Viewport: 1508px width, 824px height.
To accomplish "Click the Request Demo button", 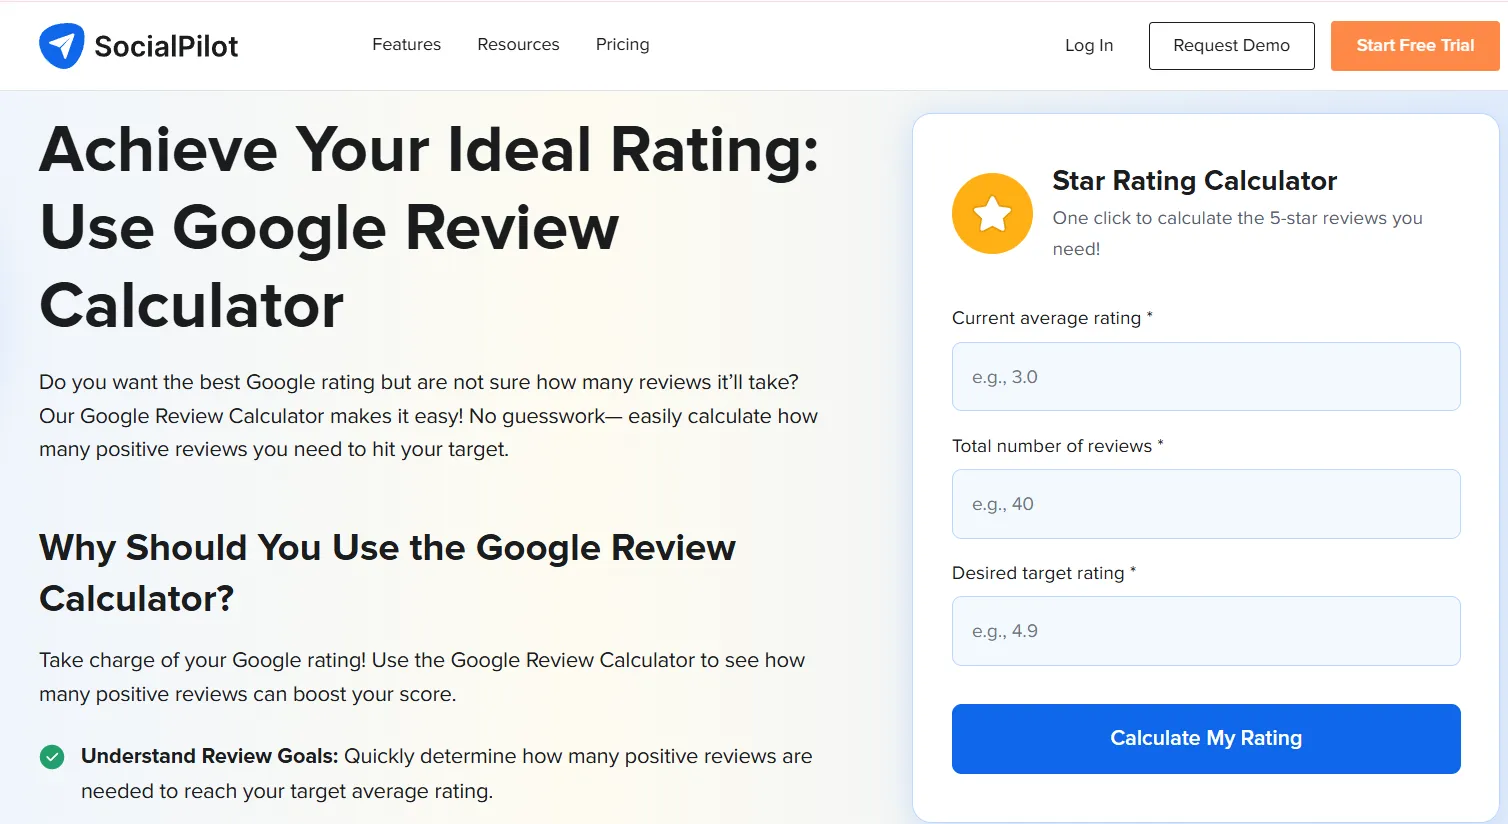I will click(1231, 45).
